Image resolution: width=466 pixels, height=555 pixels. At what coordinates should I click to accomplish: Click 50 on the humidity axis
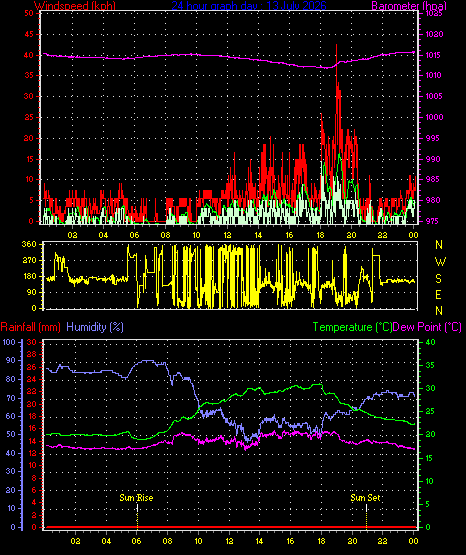[11, 435]
